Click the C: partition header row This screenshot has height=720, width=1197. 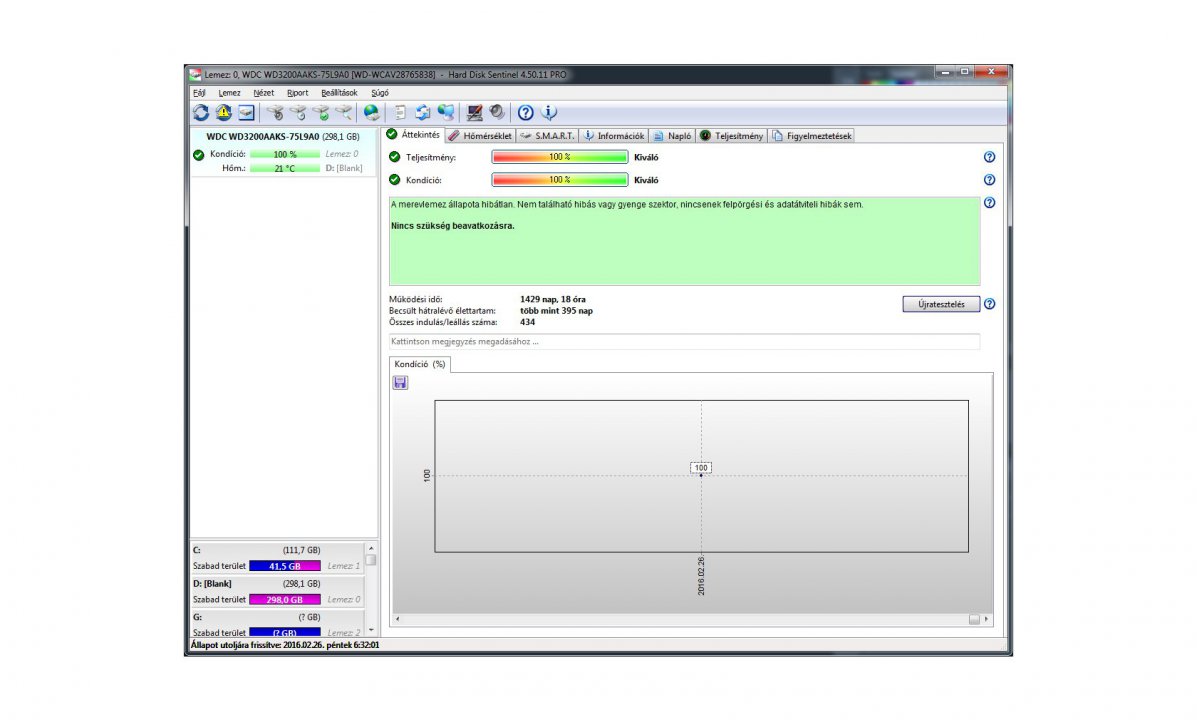pos(278,550)
